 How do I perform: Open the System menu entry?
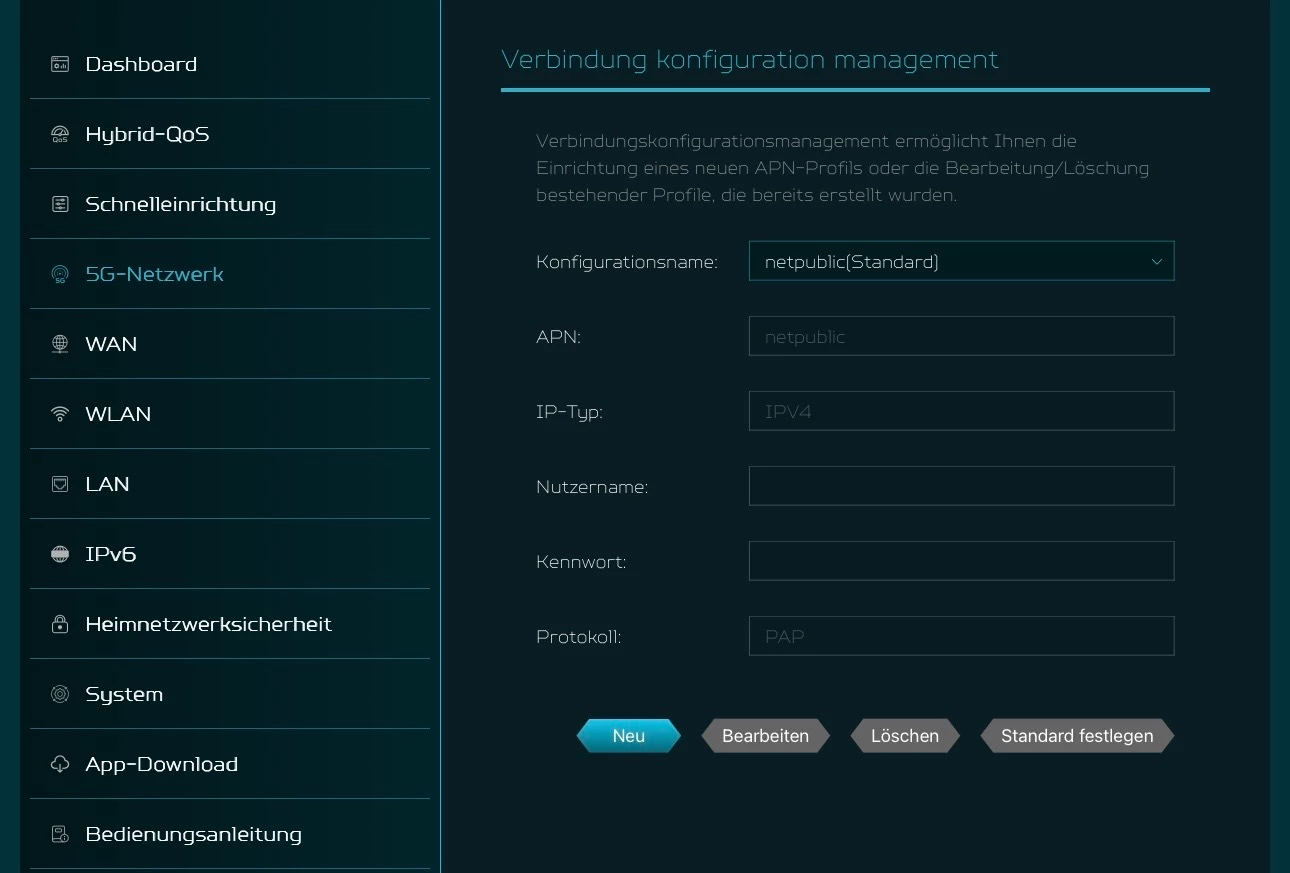[x=230, y=694]
